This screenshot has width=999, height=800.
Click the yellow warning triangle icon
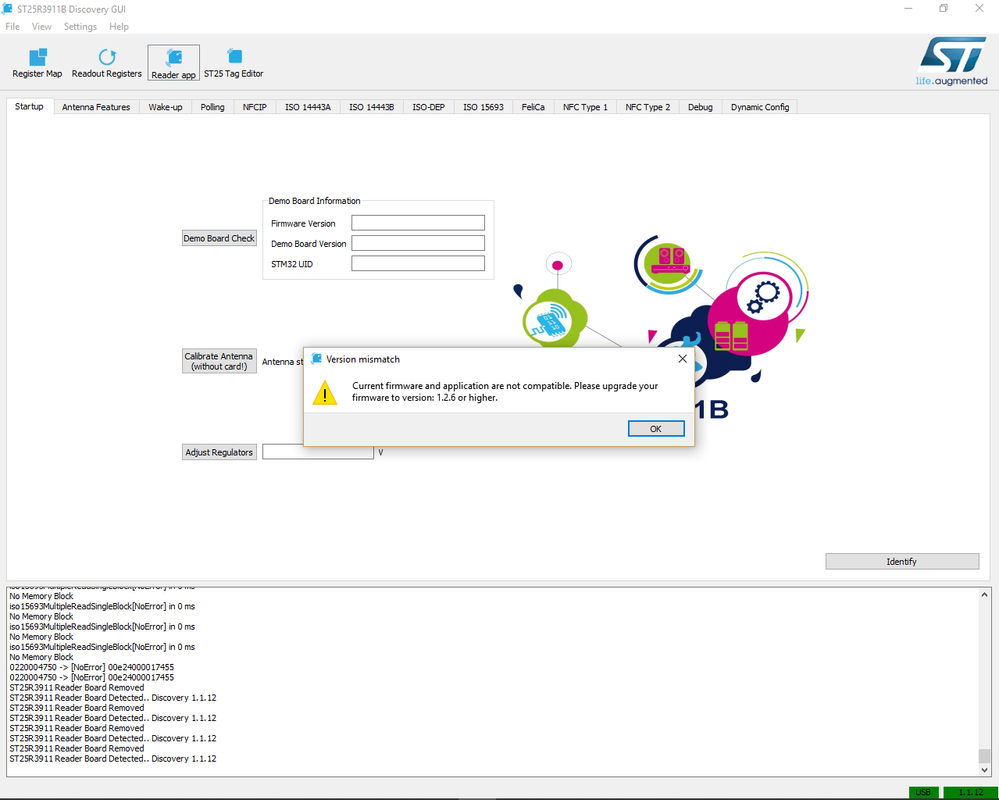click(325, 392)
